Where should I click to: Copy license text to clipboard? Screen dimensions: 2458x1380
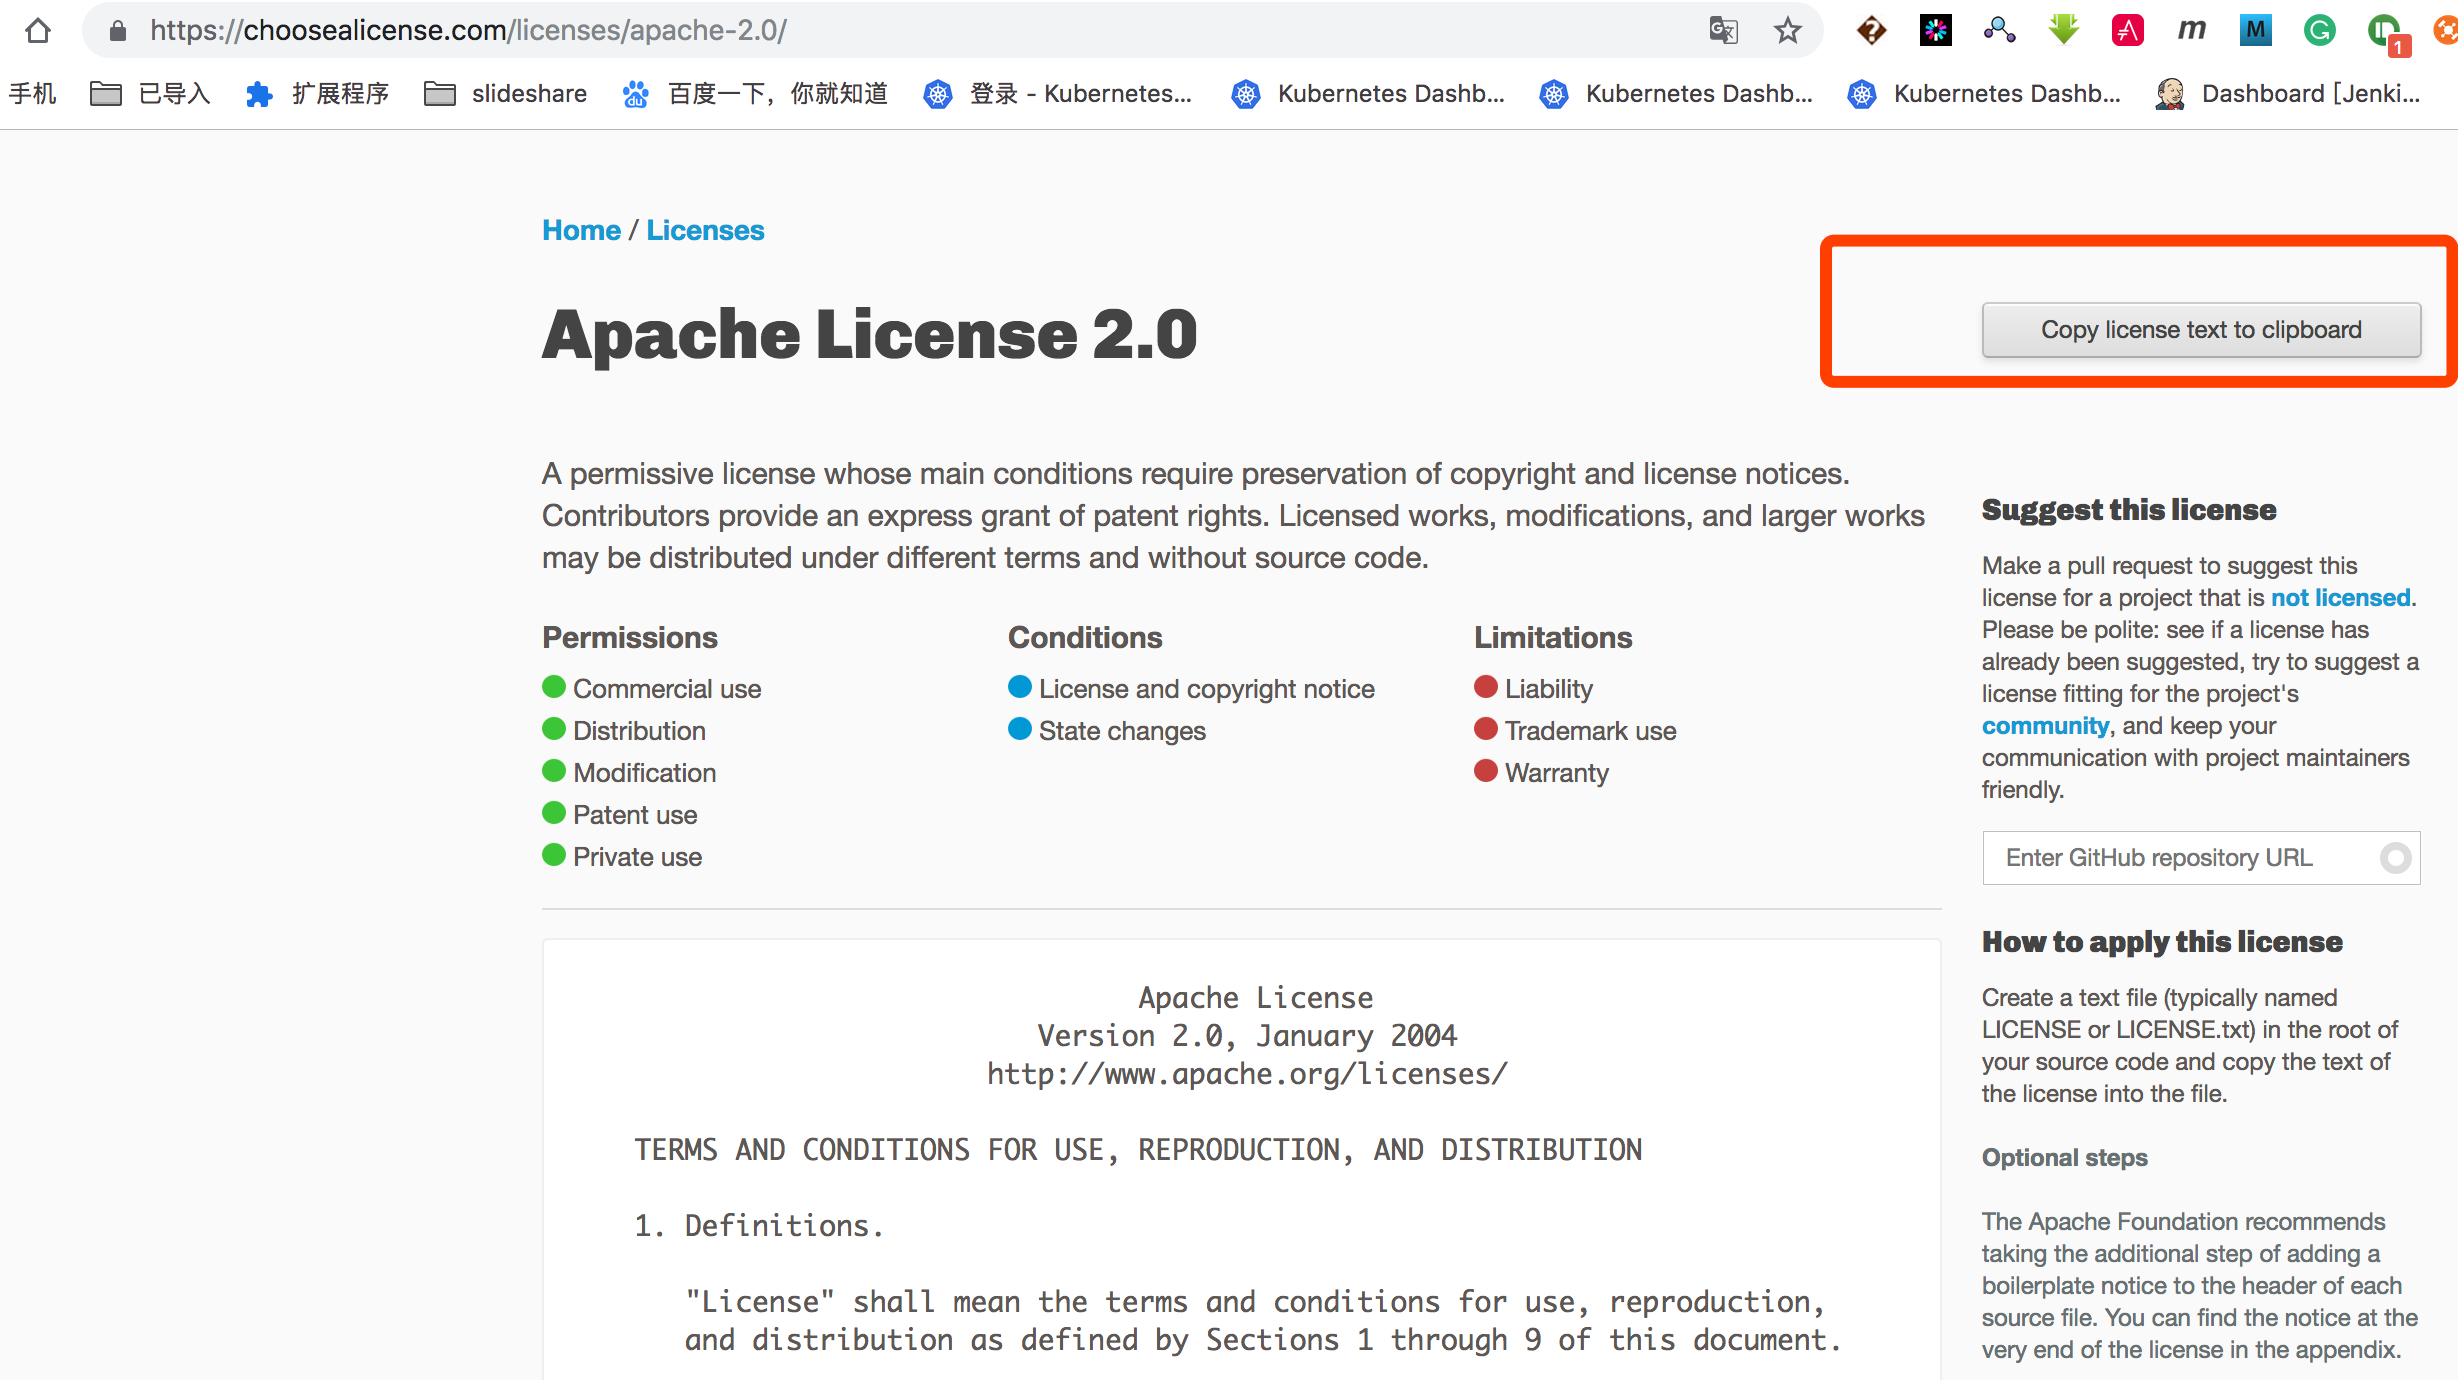pos(2201,330)
